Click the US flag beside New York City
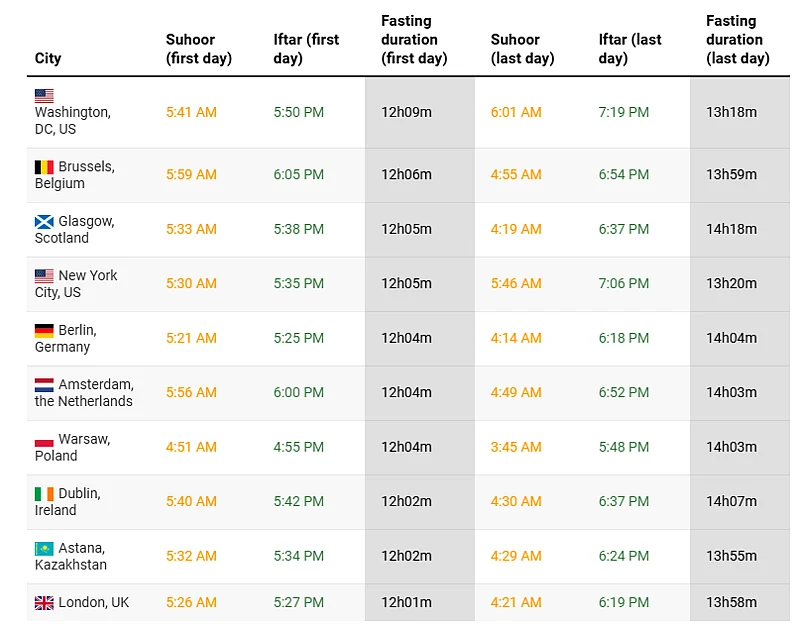The height and width of the screenshot is (626, 800). (x=44, y=276)
